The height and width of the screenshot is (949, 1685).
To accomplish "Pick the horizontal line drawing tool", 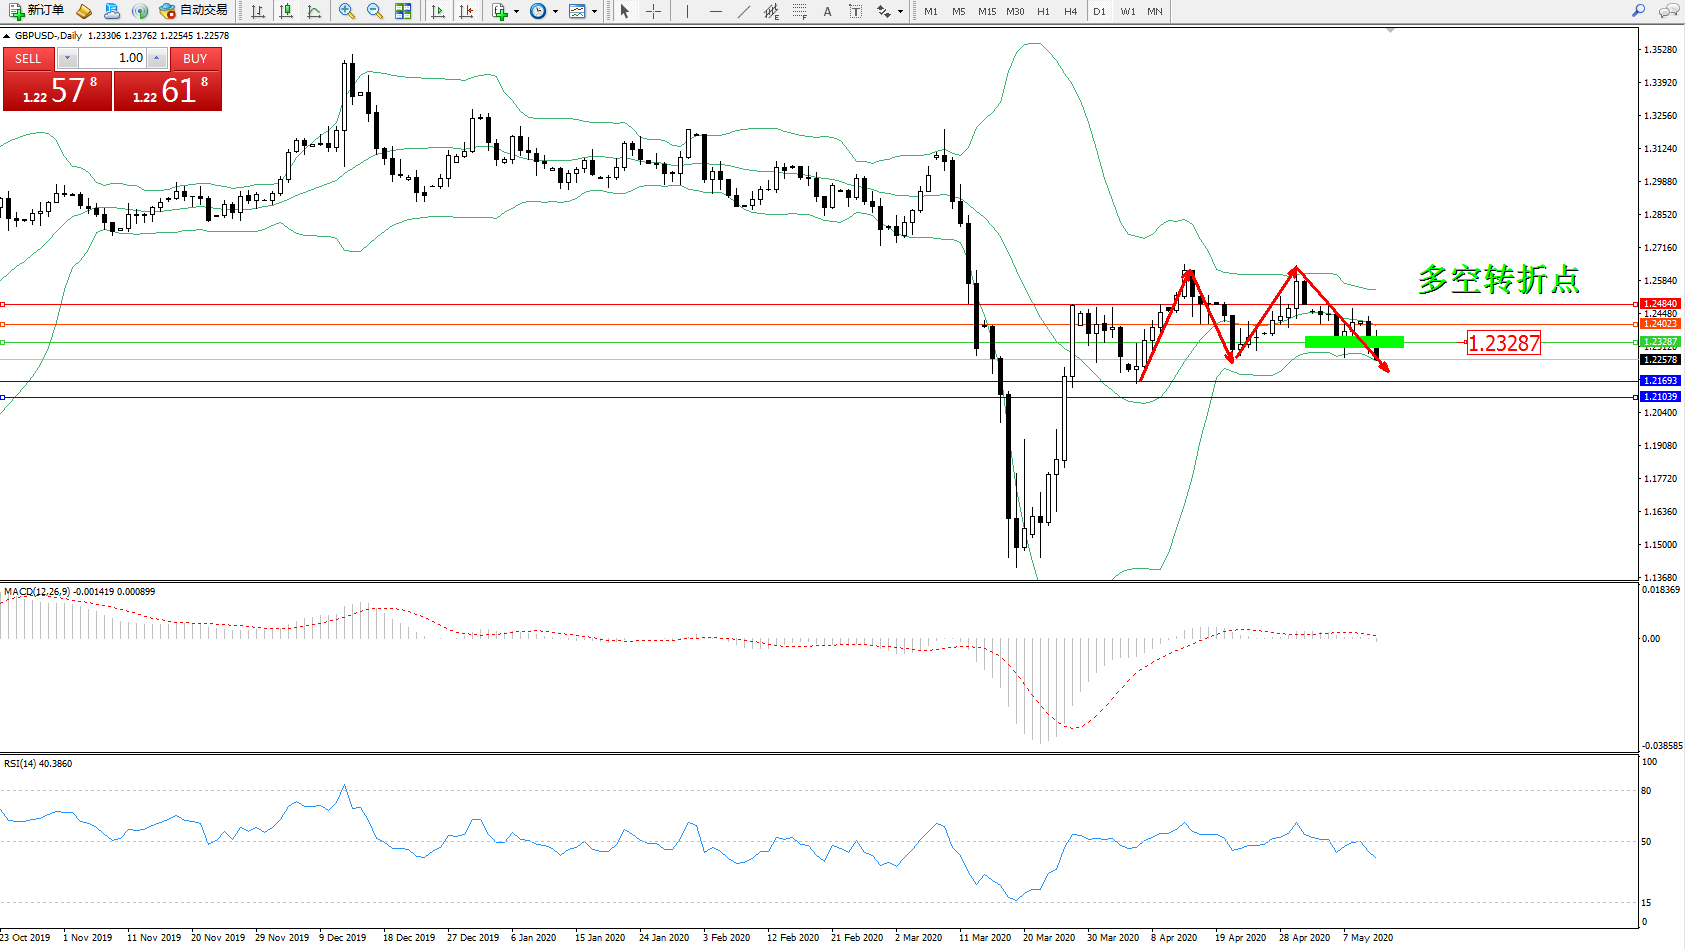I will point(715,11).
